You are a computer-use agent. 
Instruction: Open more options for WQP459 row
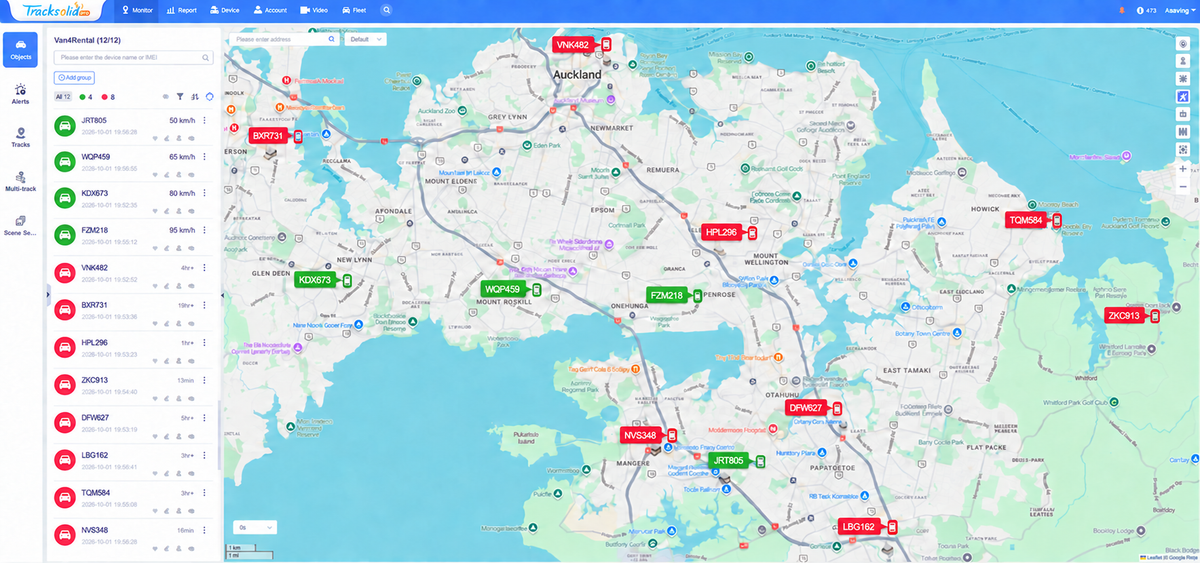pos(204,157)
